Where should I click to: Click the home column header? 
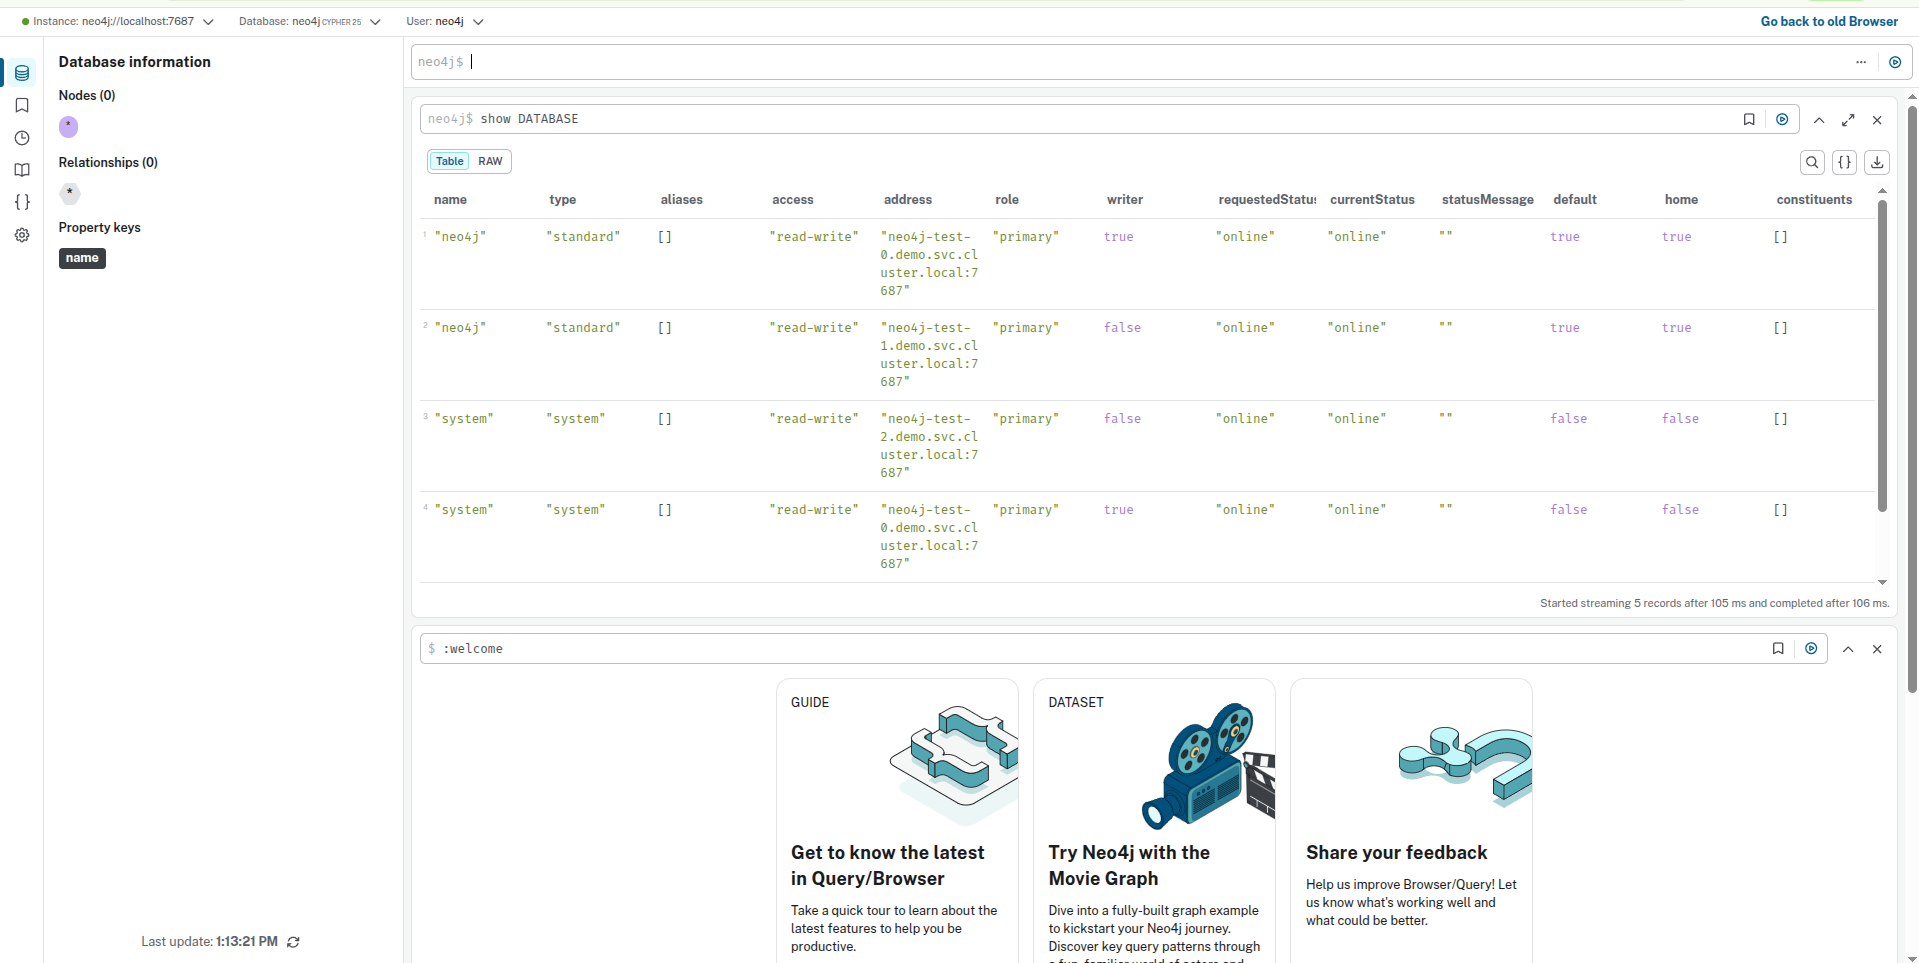[1681, 200]
